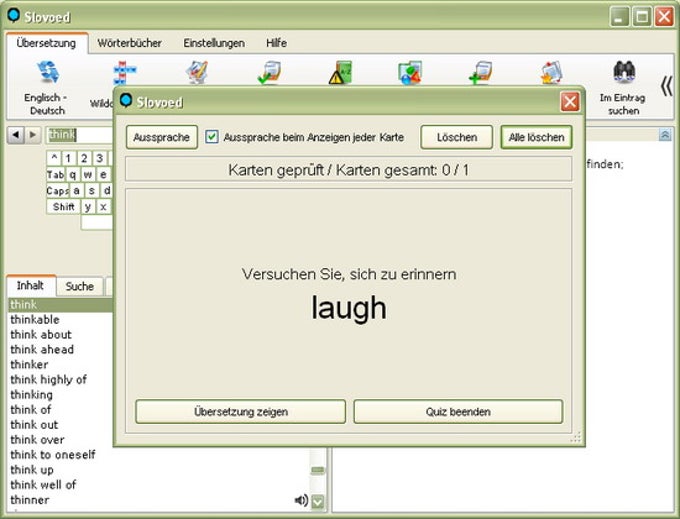Select the Inhalt tab
The image size is (680, 519).
pyautogui.click(x=30, y=285)
